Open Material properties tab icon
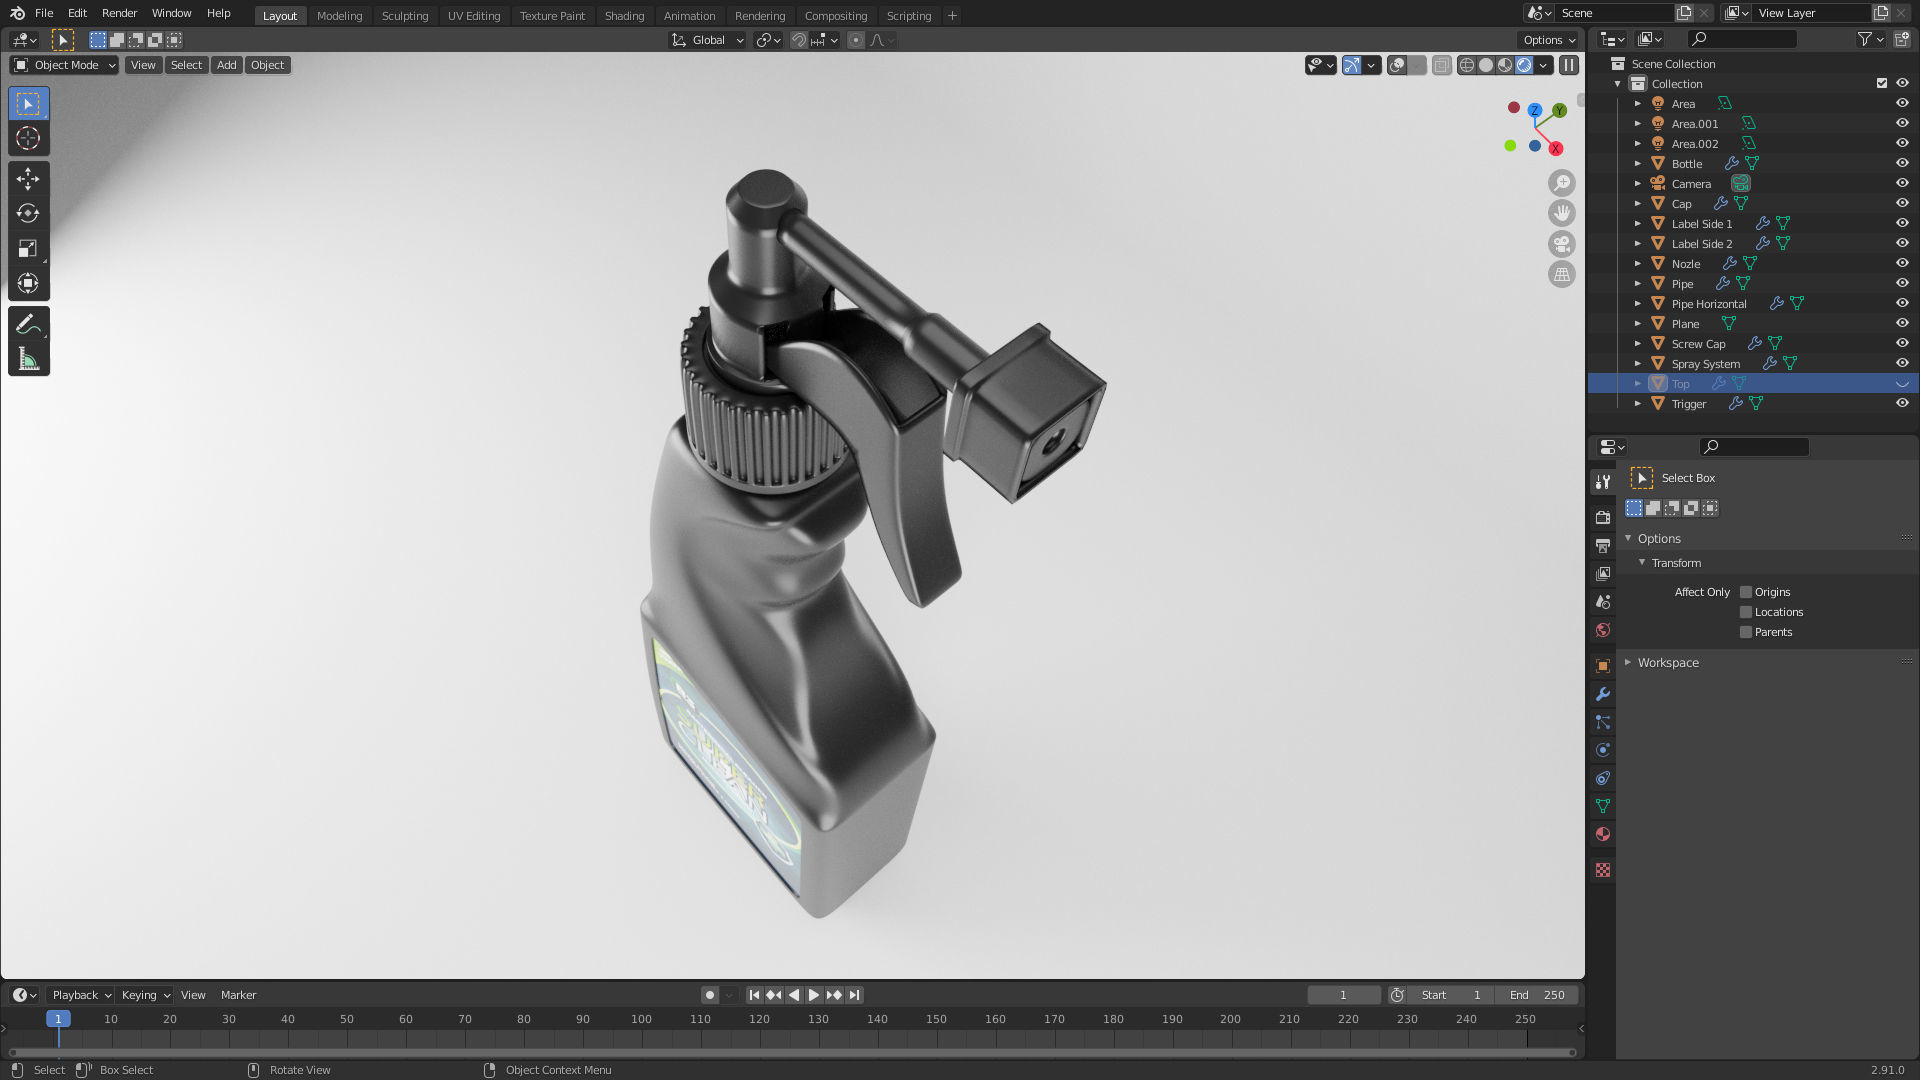The image size is (1920, 1080). point(1603,834)
